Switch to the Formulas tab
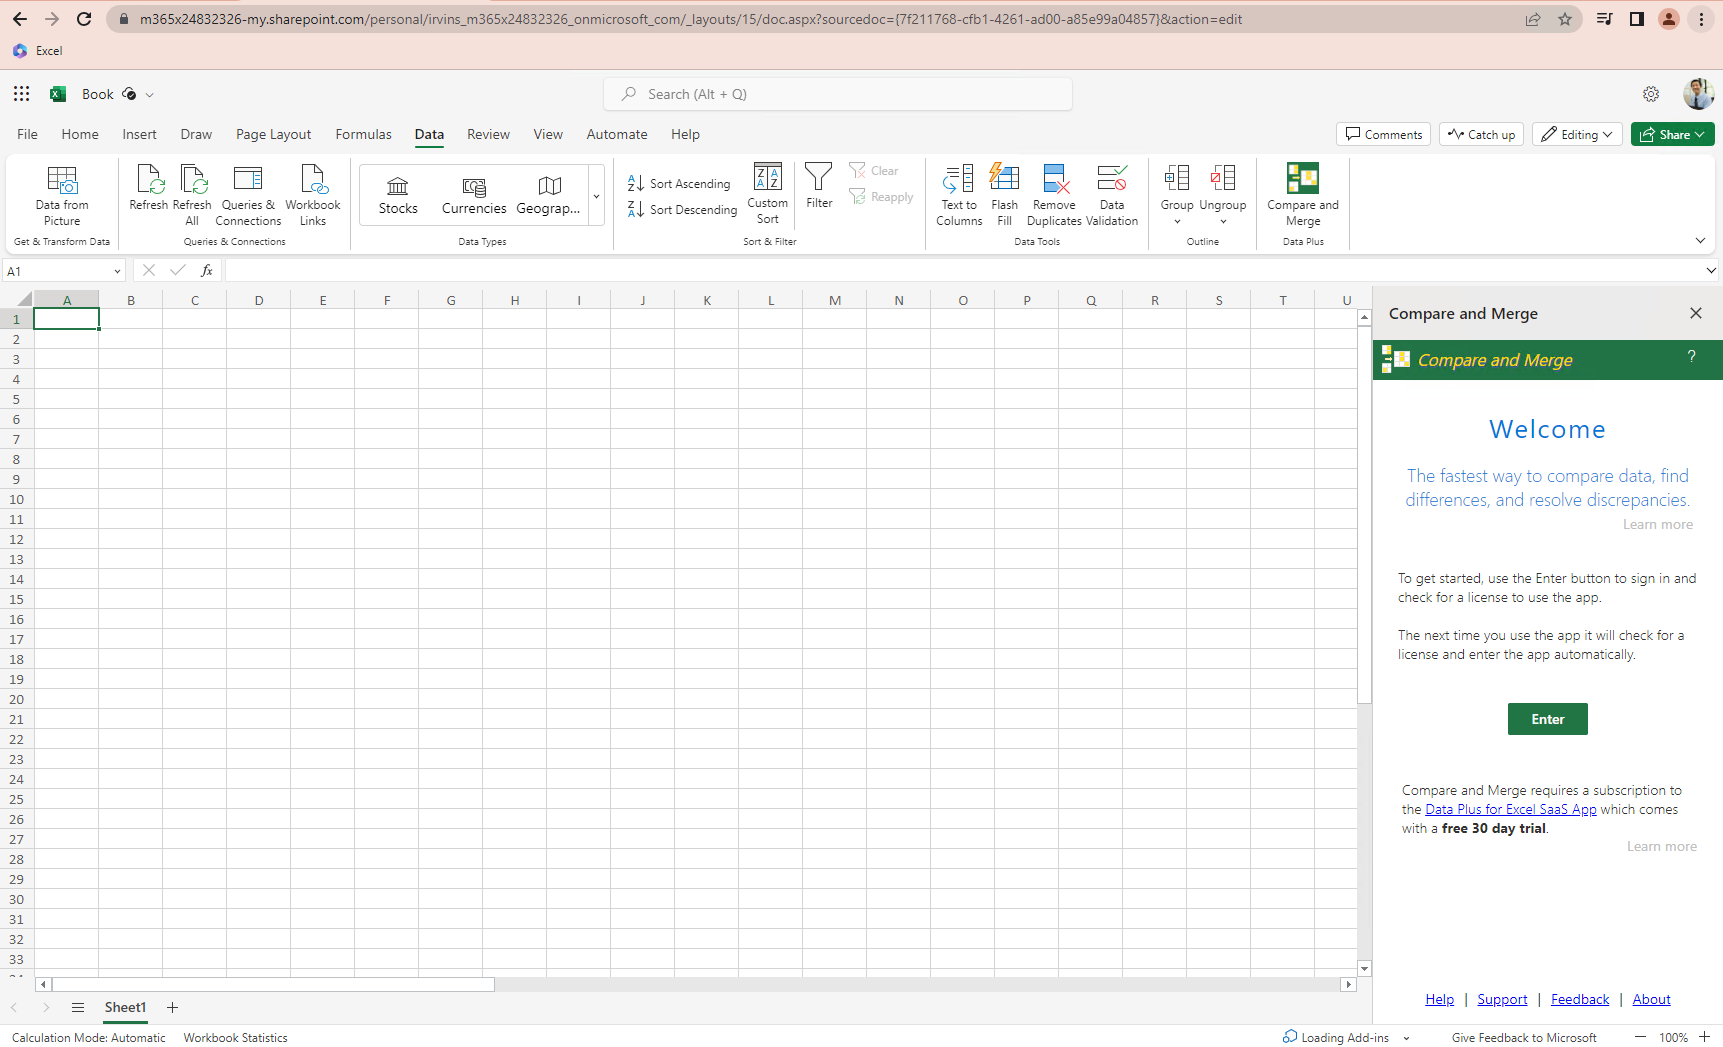 (363, 134)
